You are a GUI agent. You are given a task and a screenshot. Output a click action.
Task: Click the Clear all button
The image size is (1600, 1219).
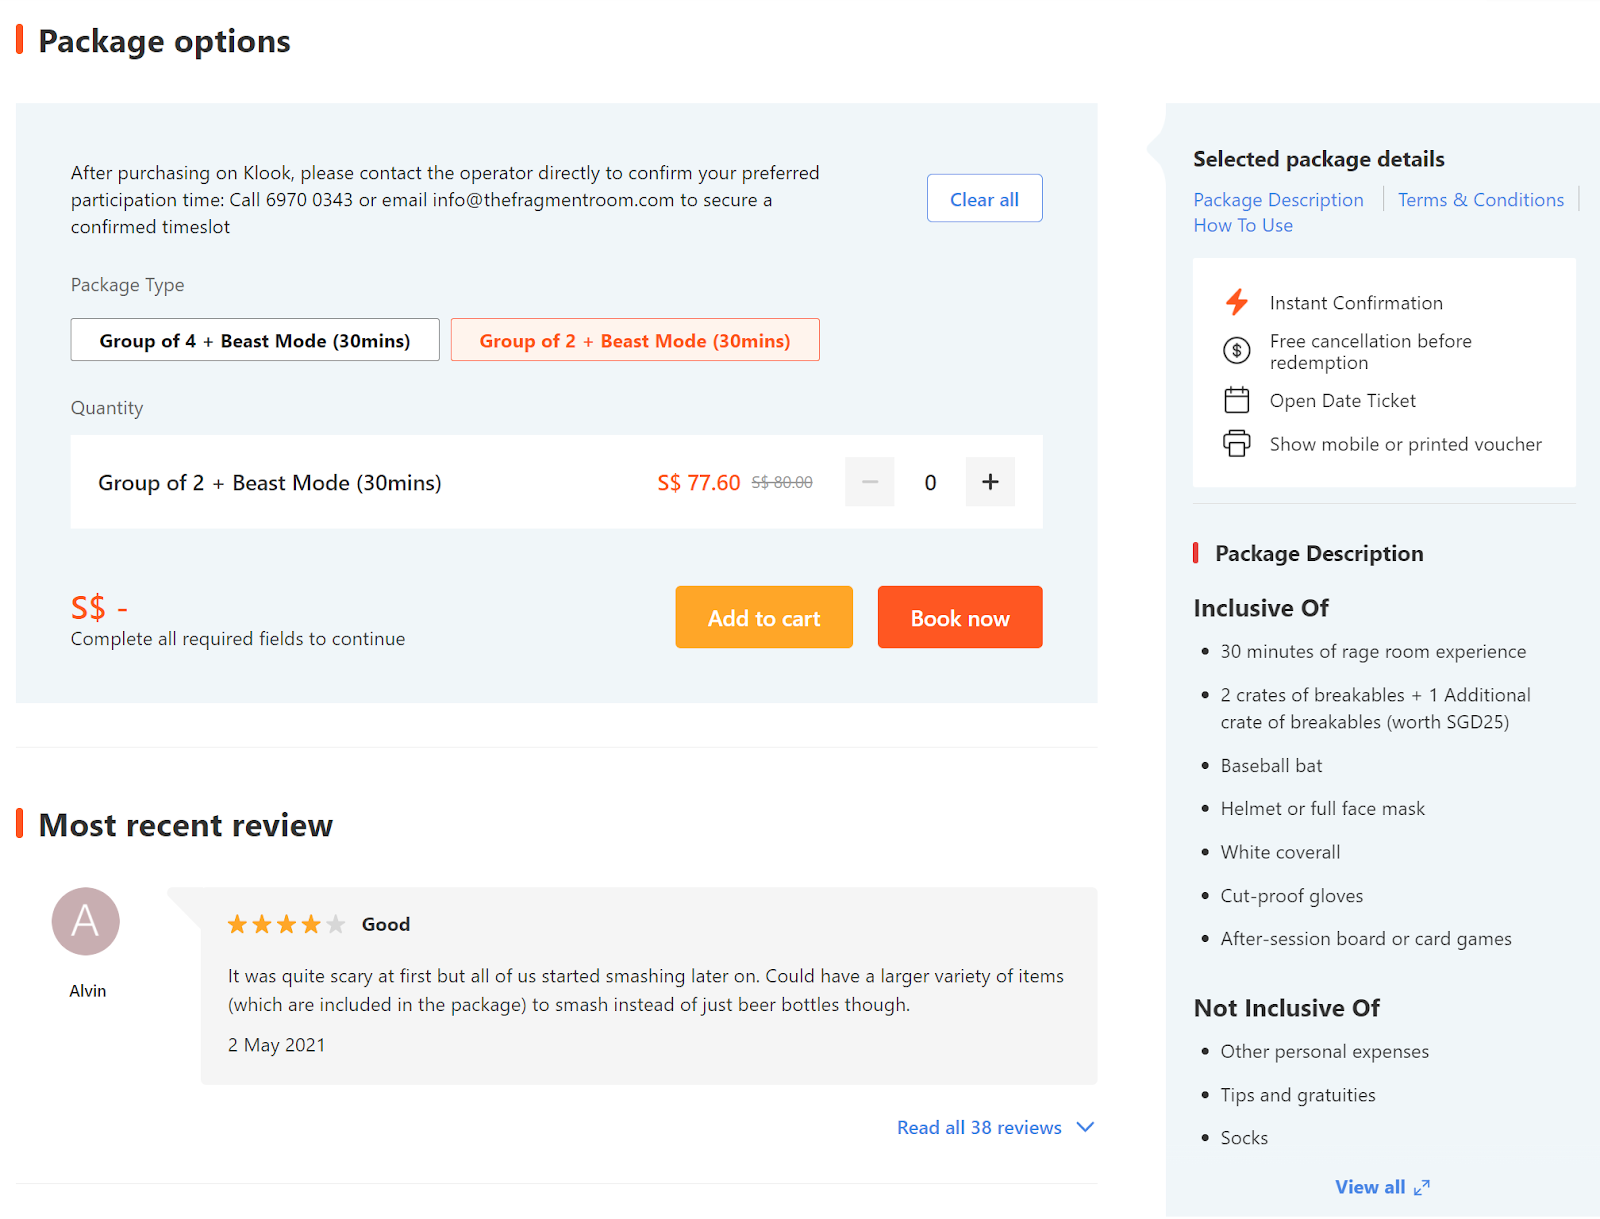[984, 199]
